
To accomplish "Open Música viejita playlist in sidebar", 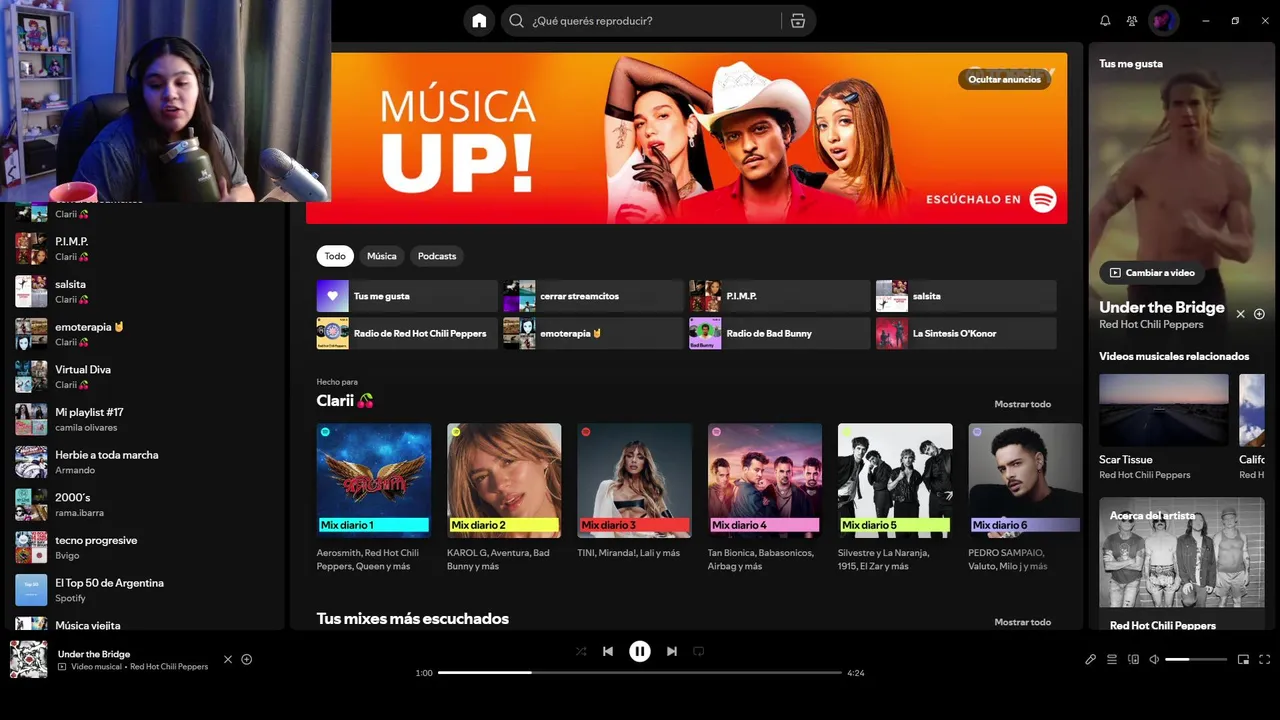I will 146,624.
